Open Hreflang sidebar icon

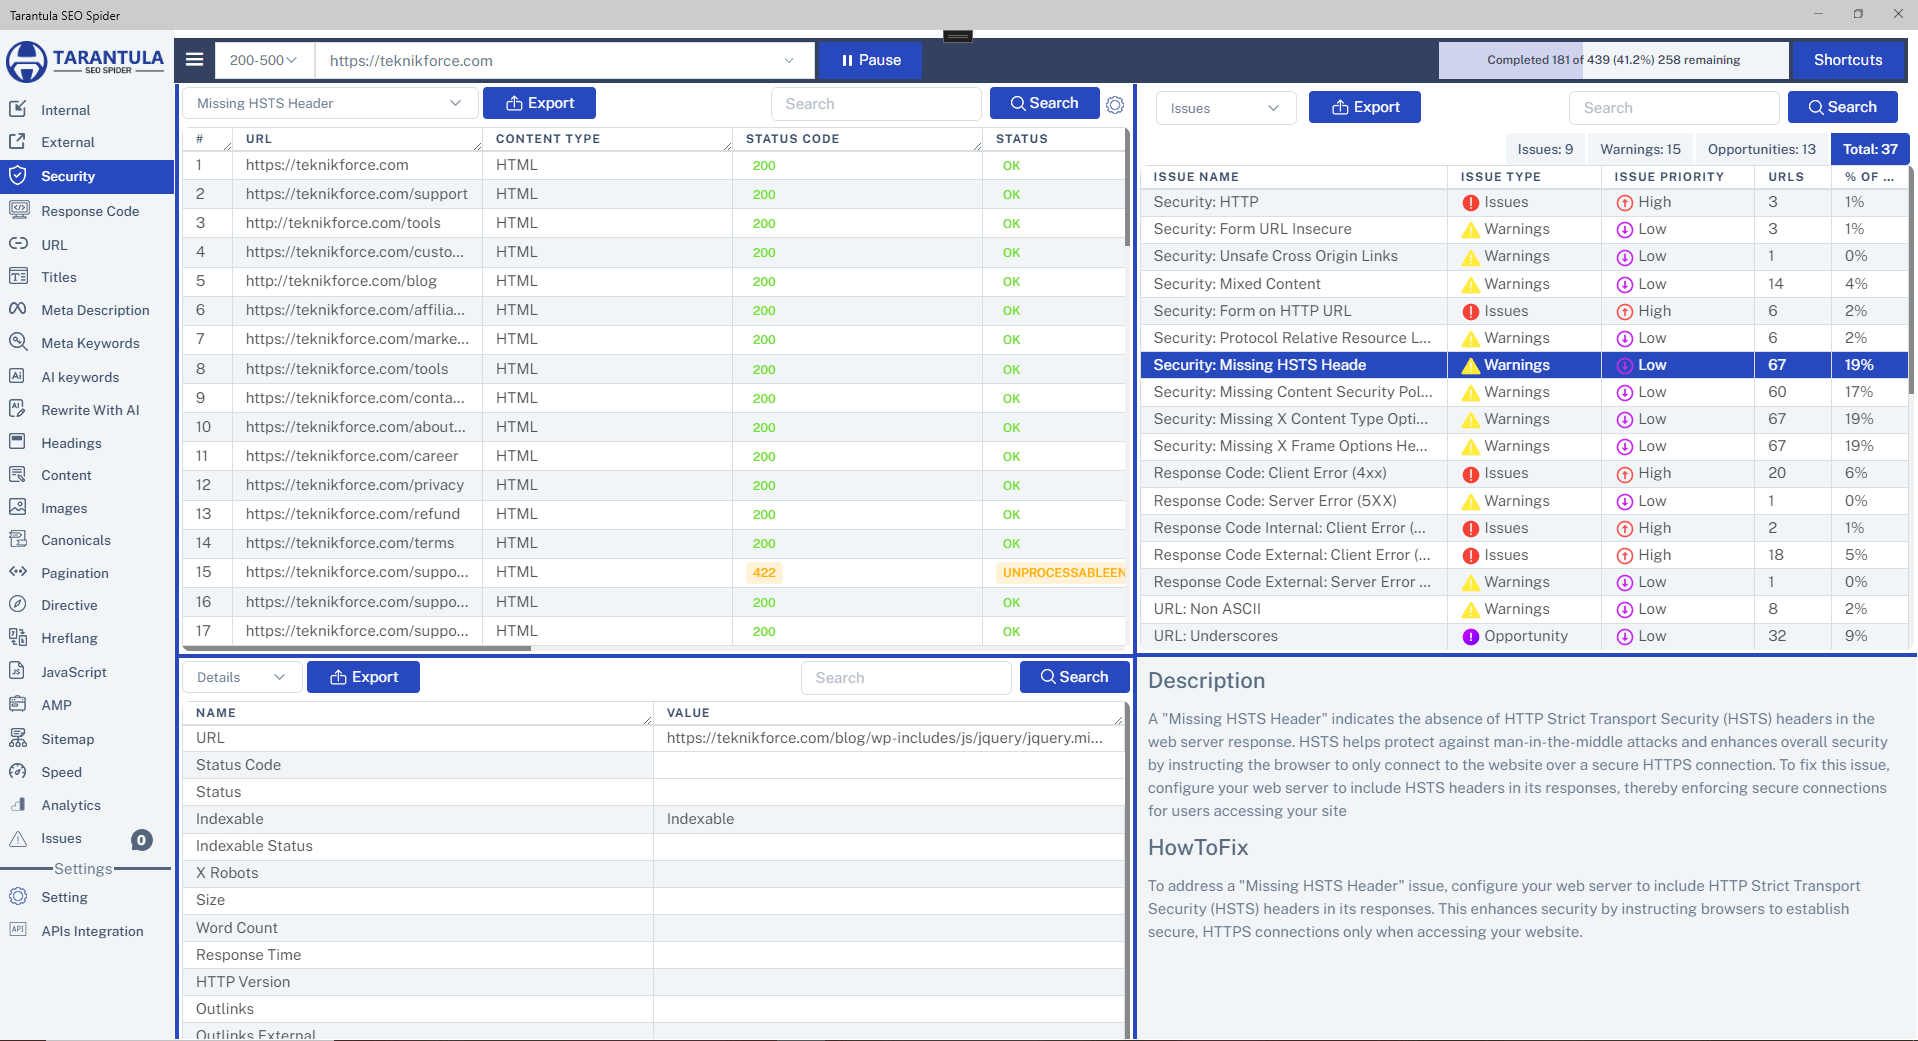18,638
